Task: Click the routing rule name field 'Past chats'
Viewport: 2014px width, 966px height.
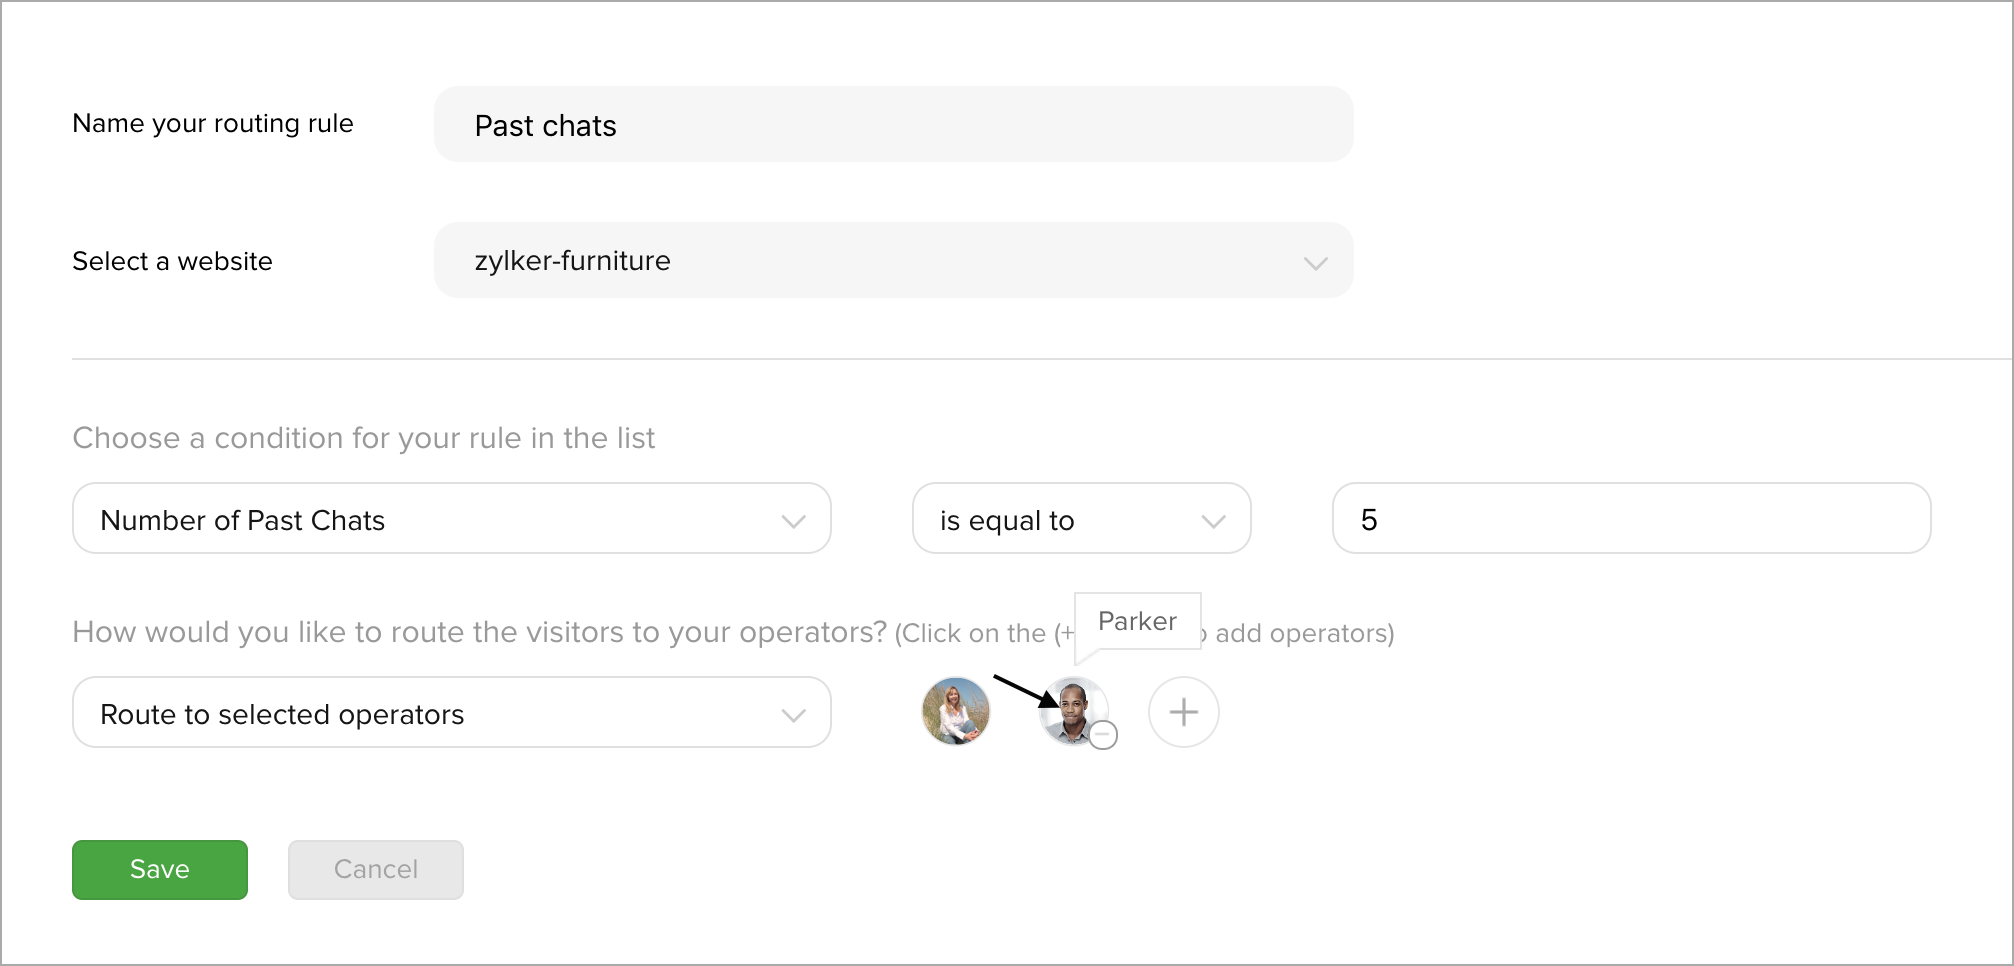Action: [x=893, y=124]
